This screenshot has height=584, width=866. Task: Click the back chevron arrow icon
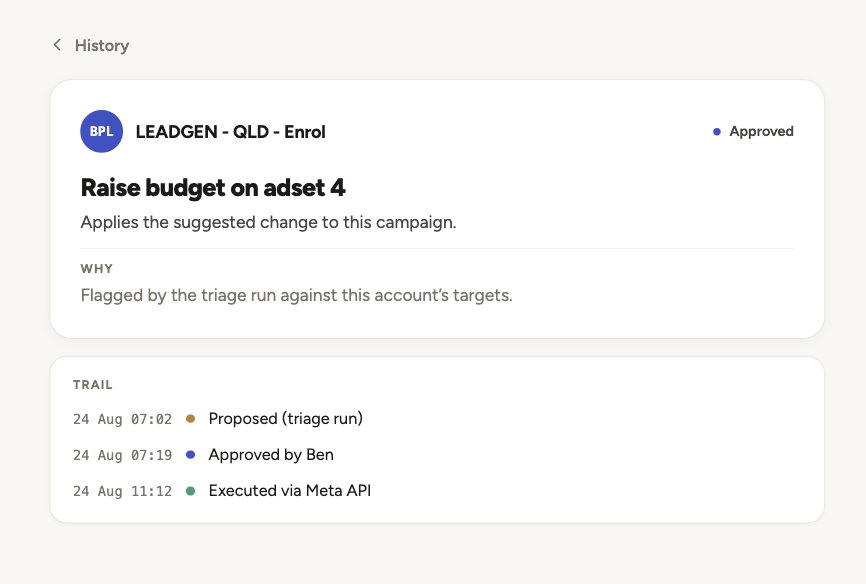click(x=57, y=45)
